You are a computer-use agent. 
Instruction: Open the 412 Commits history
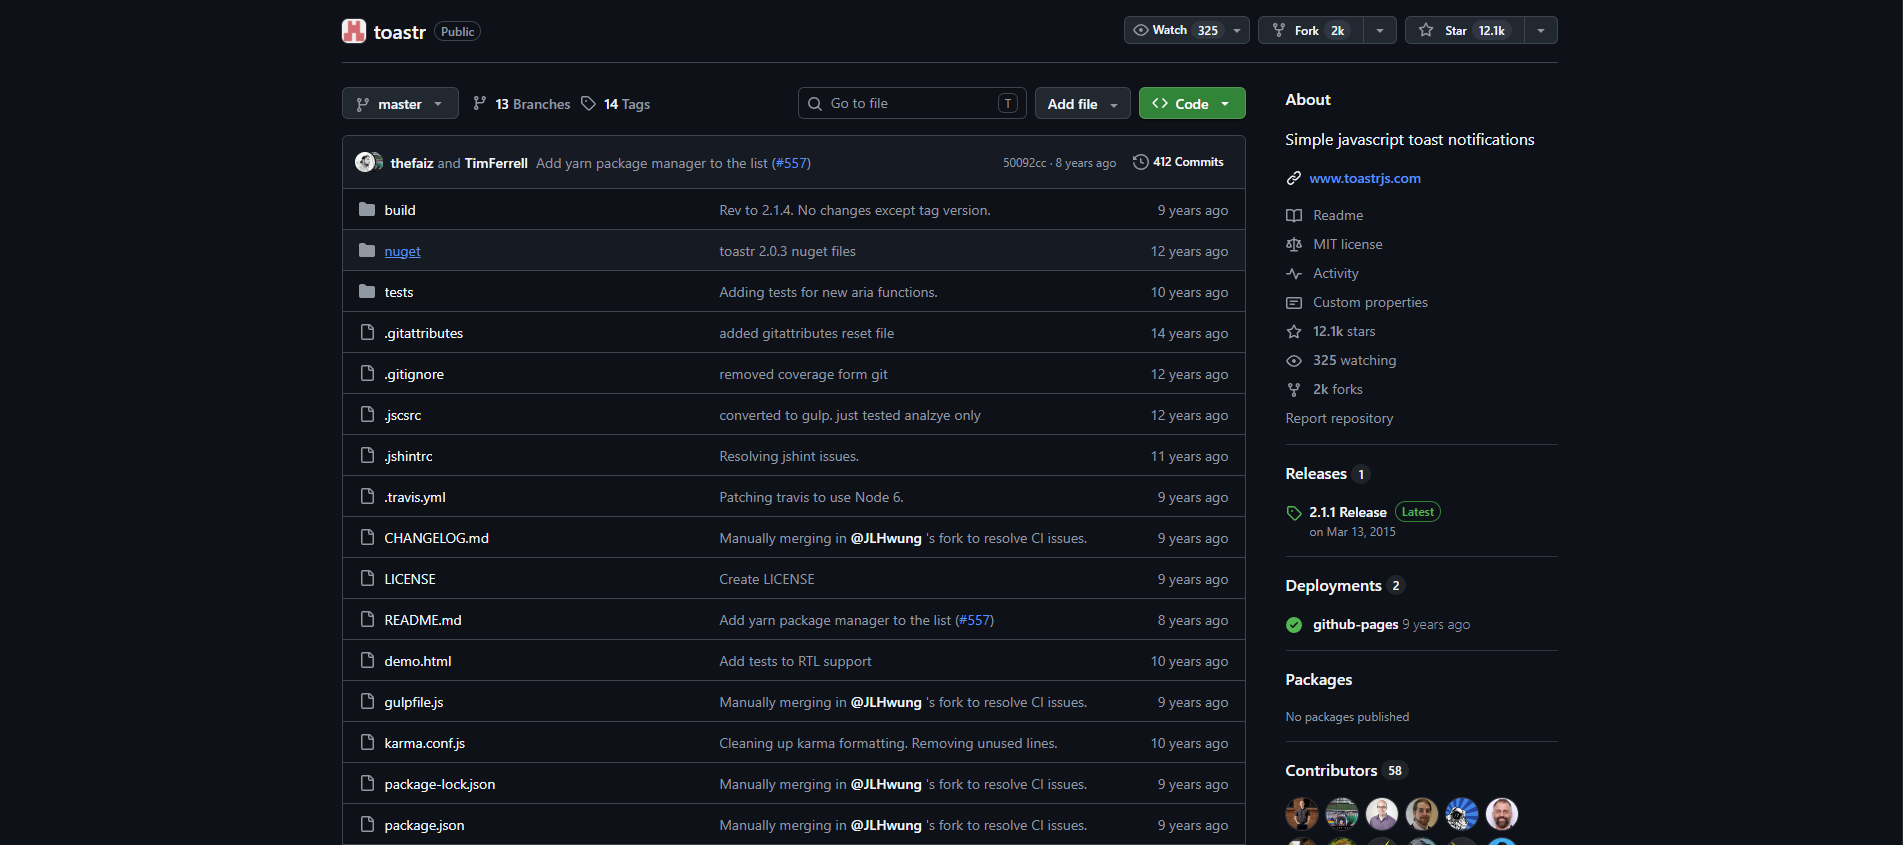point(1178,162)
